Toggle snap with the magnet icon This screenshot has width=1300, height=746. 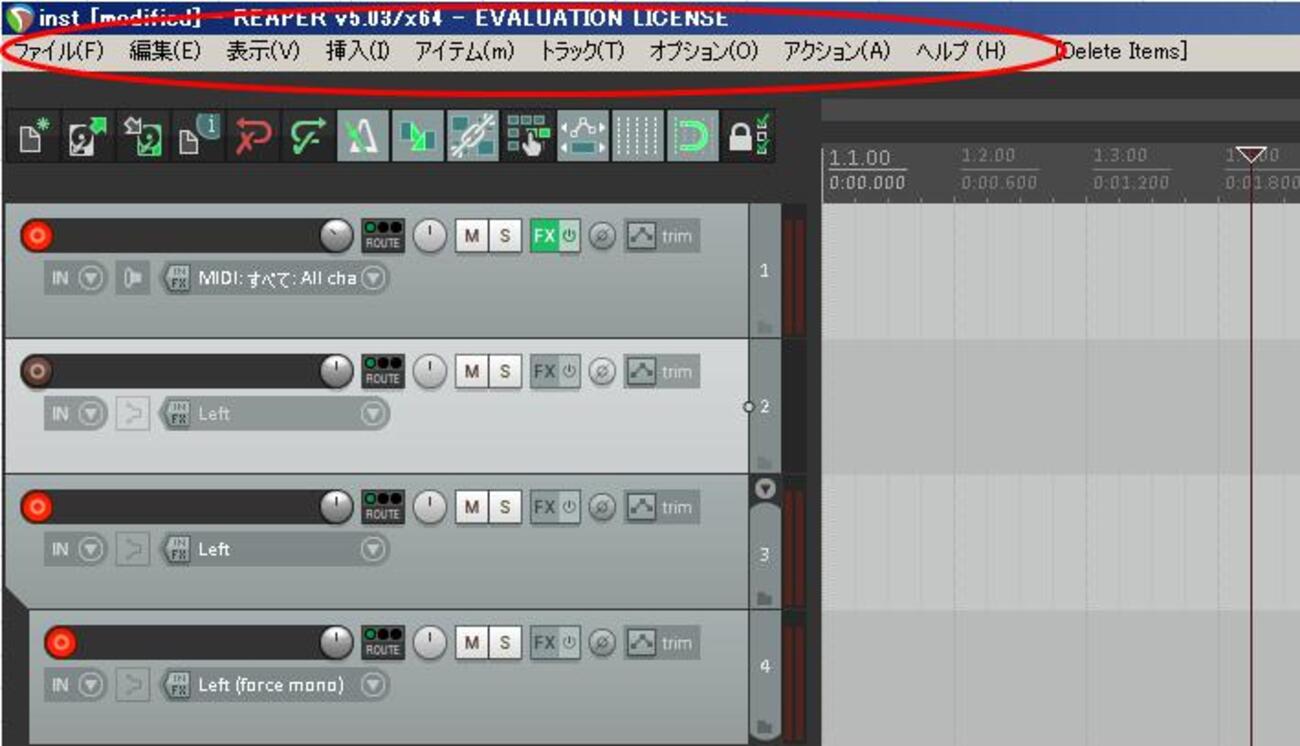point(693,138)
